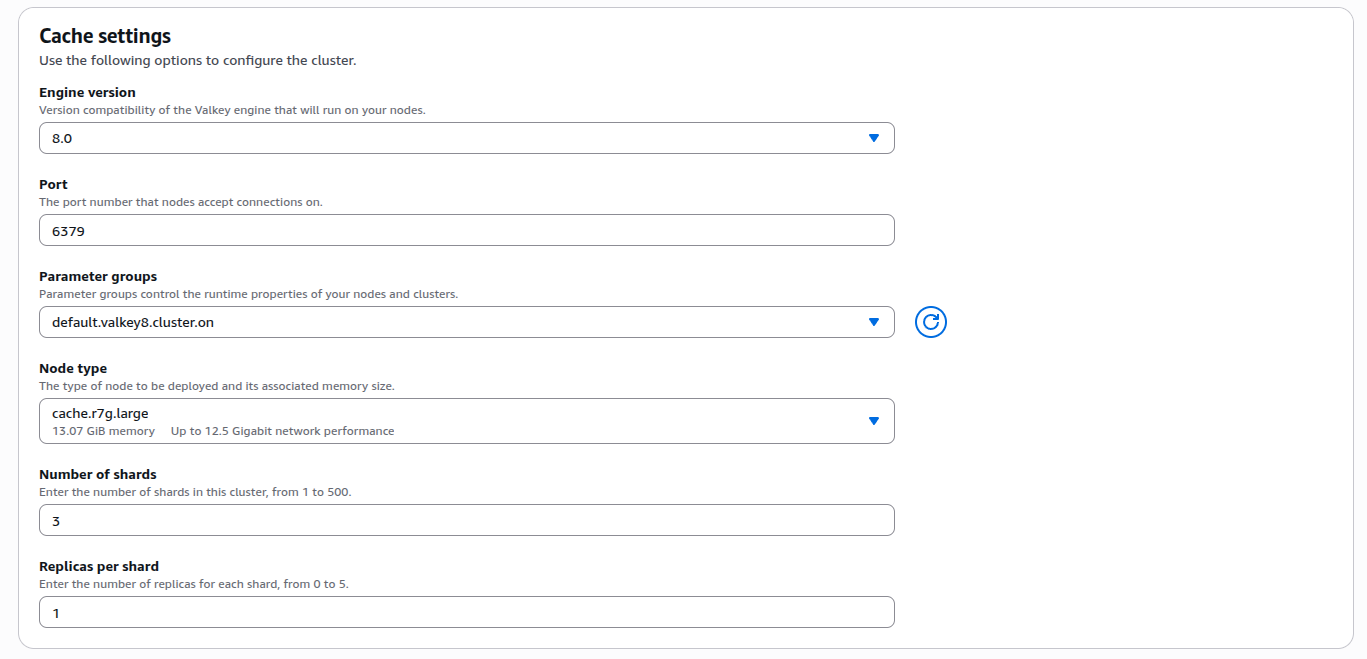Viewport: 1367px width, 659px height.
Task: Select the Replicas per shard input box
Action: [x=466, y=612]
